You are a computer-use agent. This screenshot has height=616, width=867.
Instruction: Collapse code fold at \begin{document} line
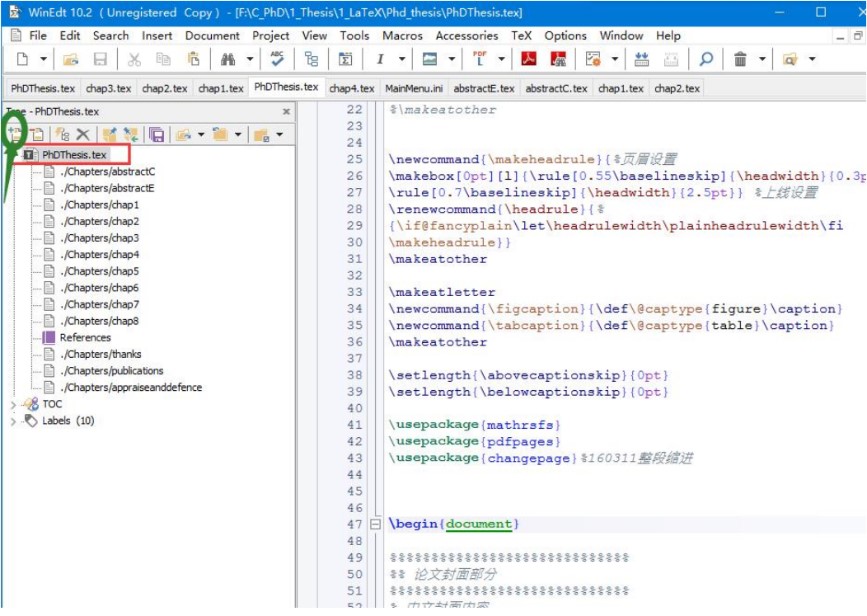375,524
